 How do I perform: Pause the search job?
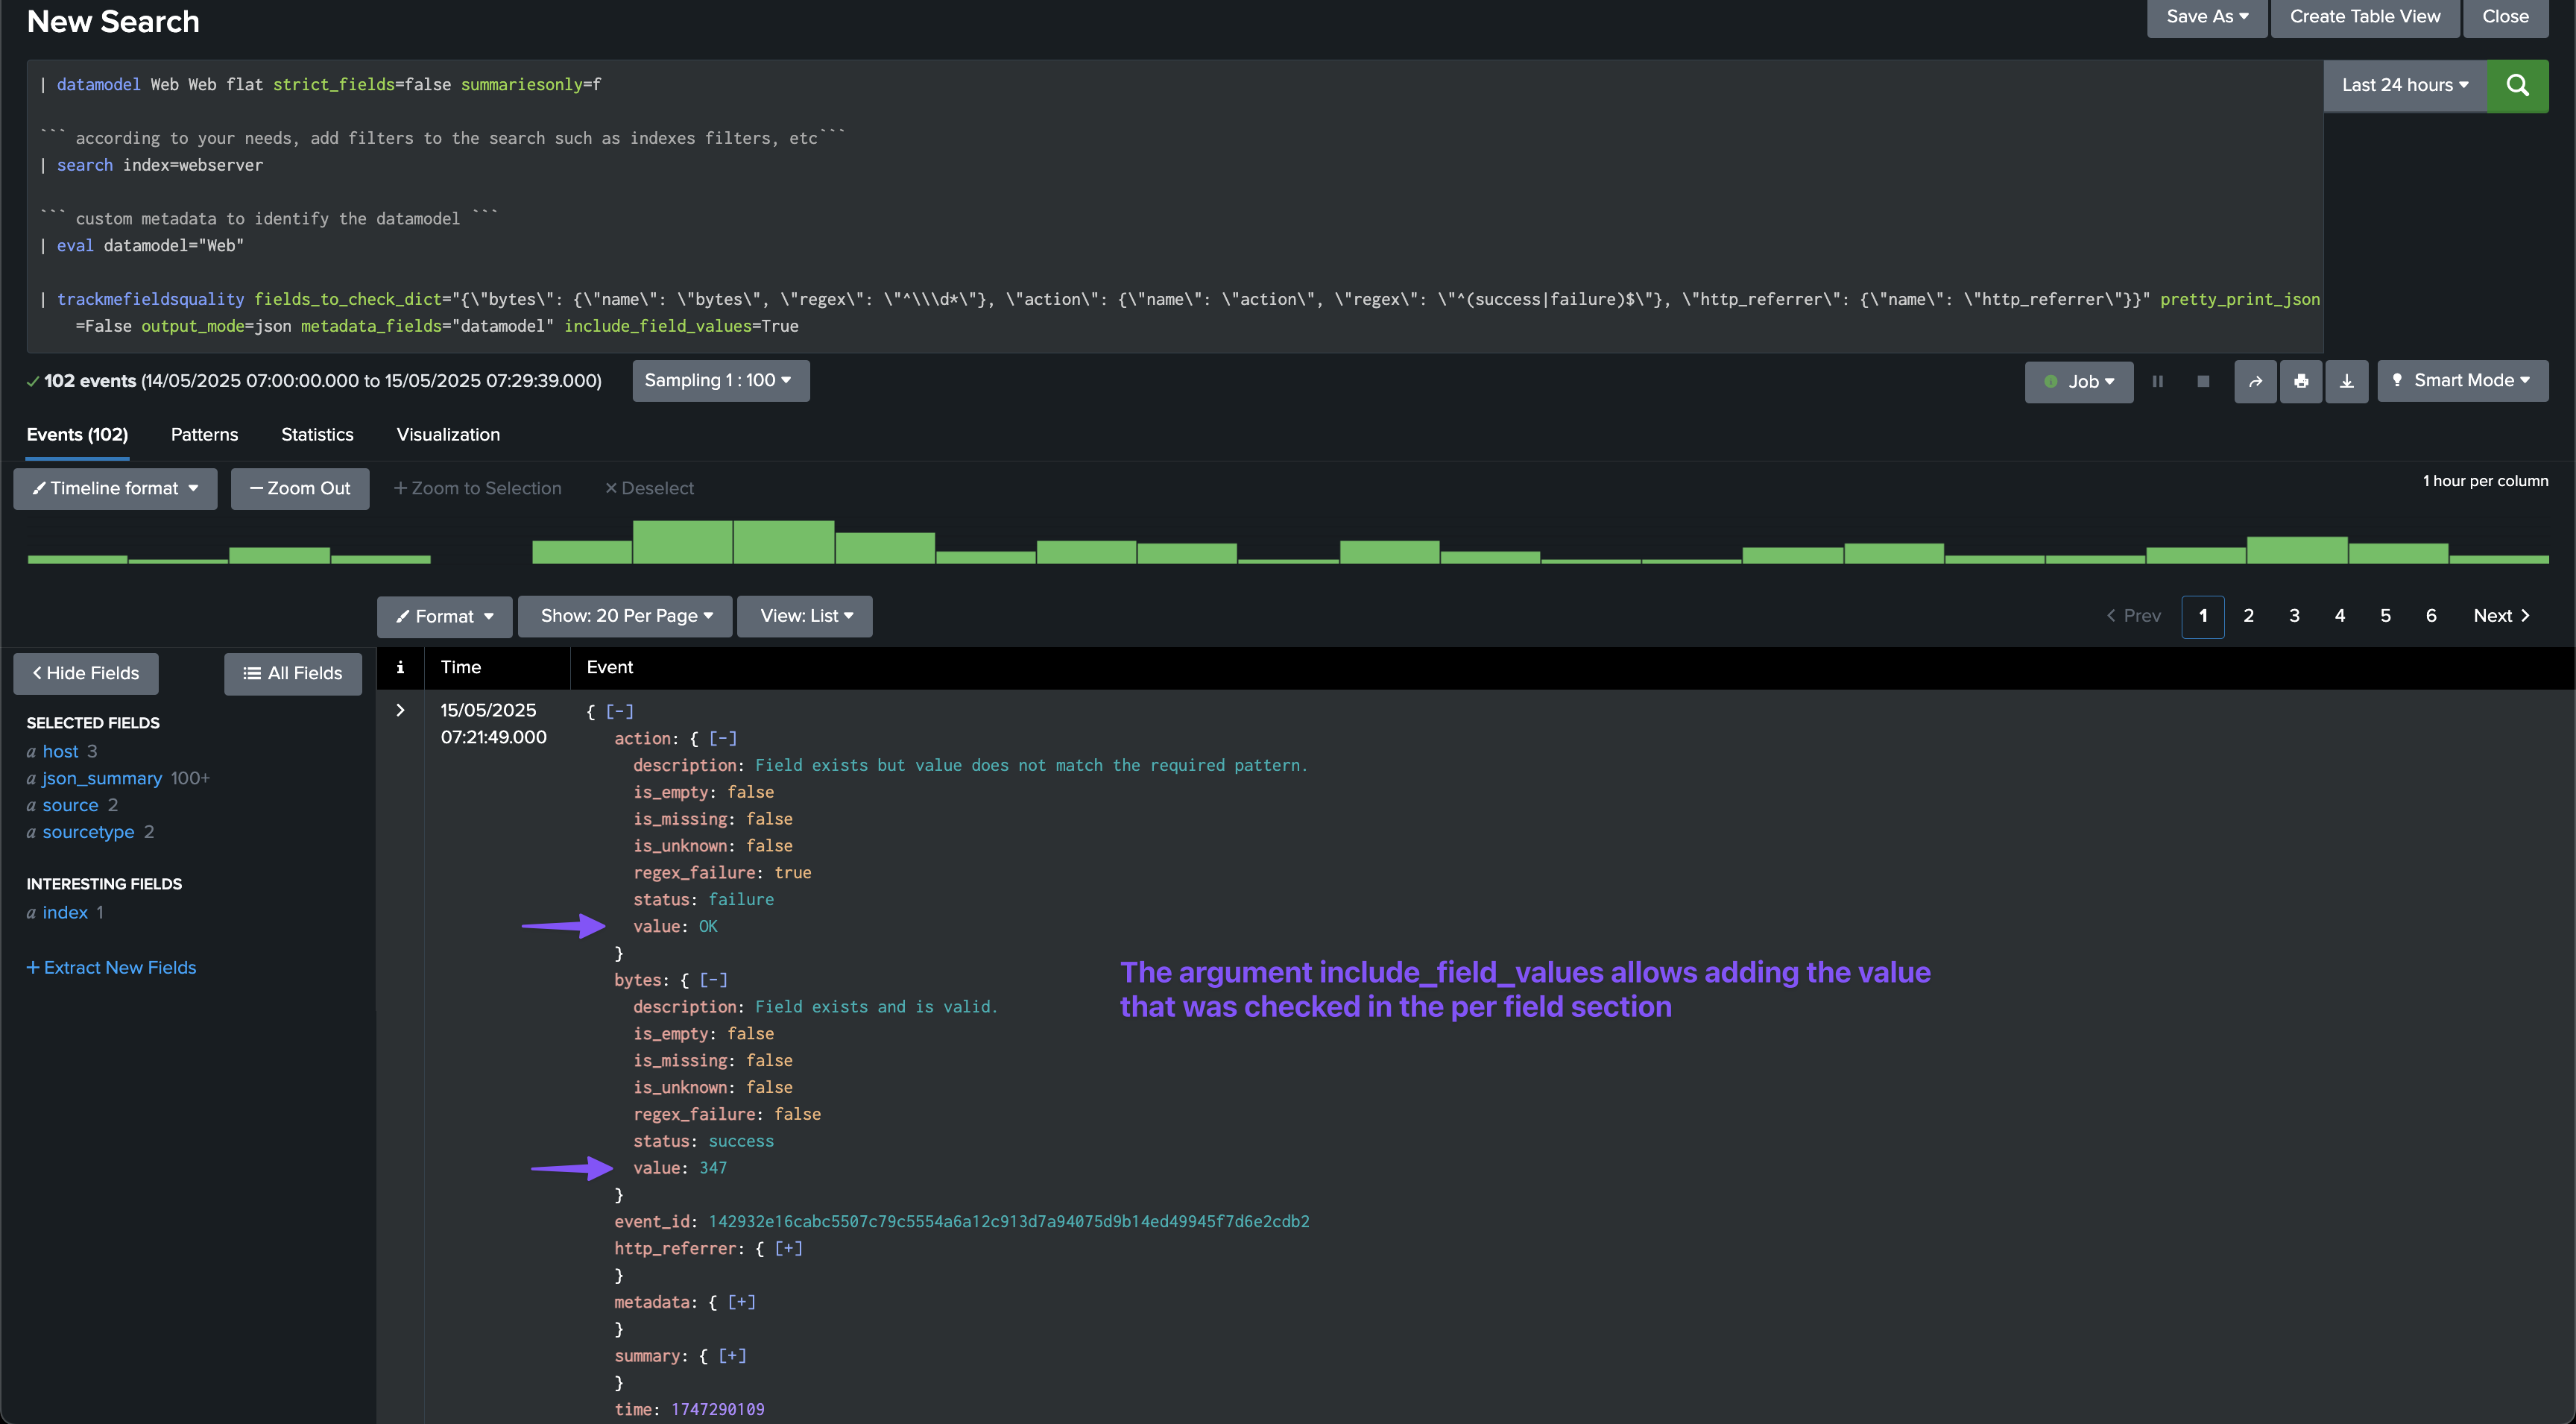tap(2157, 381)
